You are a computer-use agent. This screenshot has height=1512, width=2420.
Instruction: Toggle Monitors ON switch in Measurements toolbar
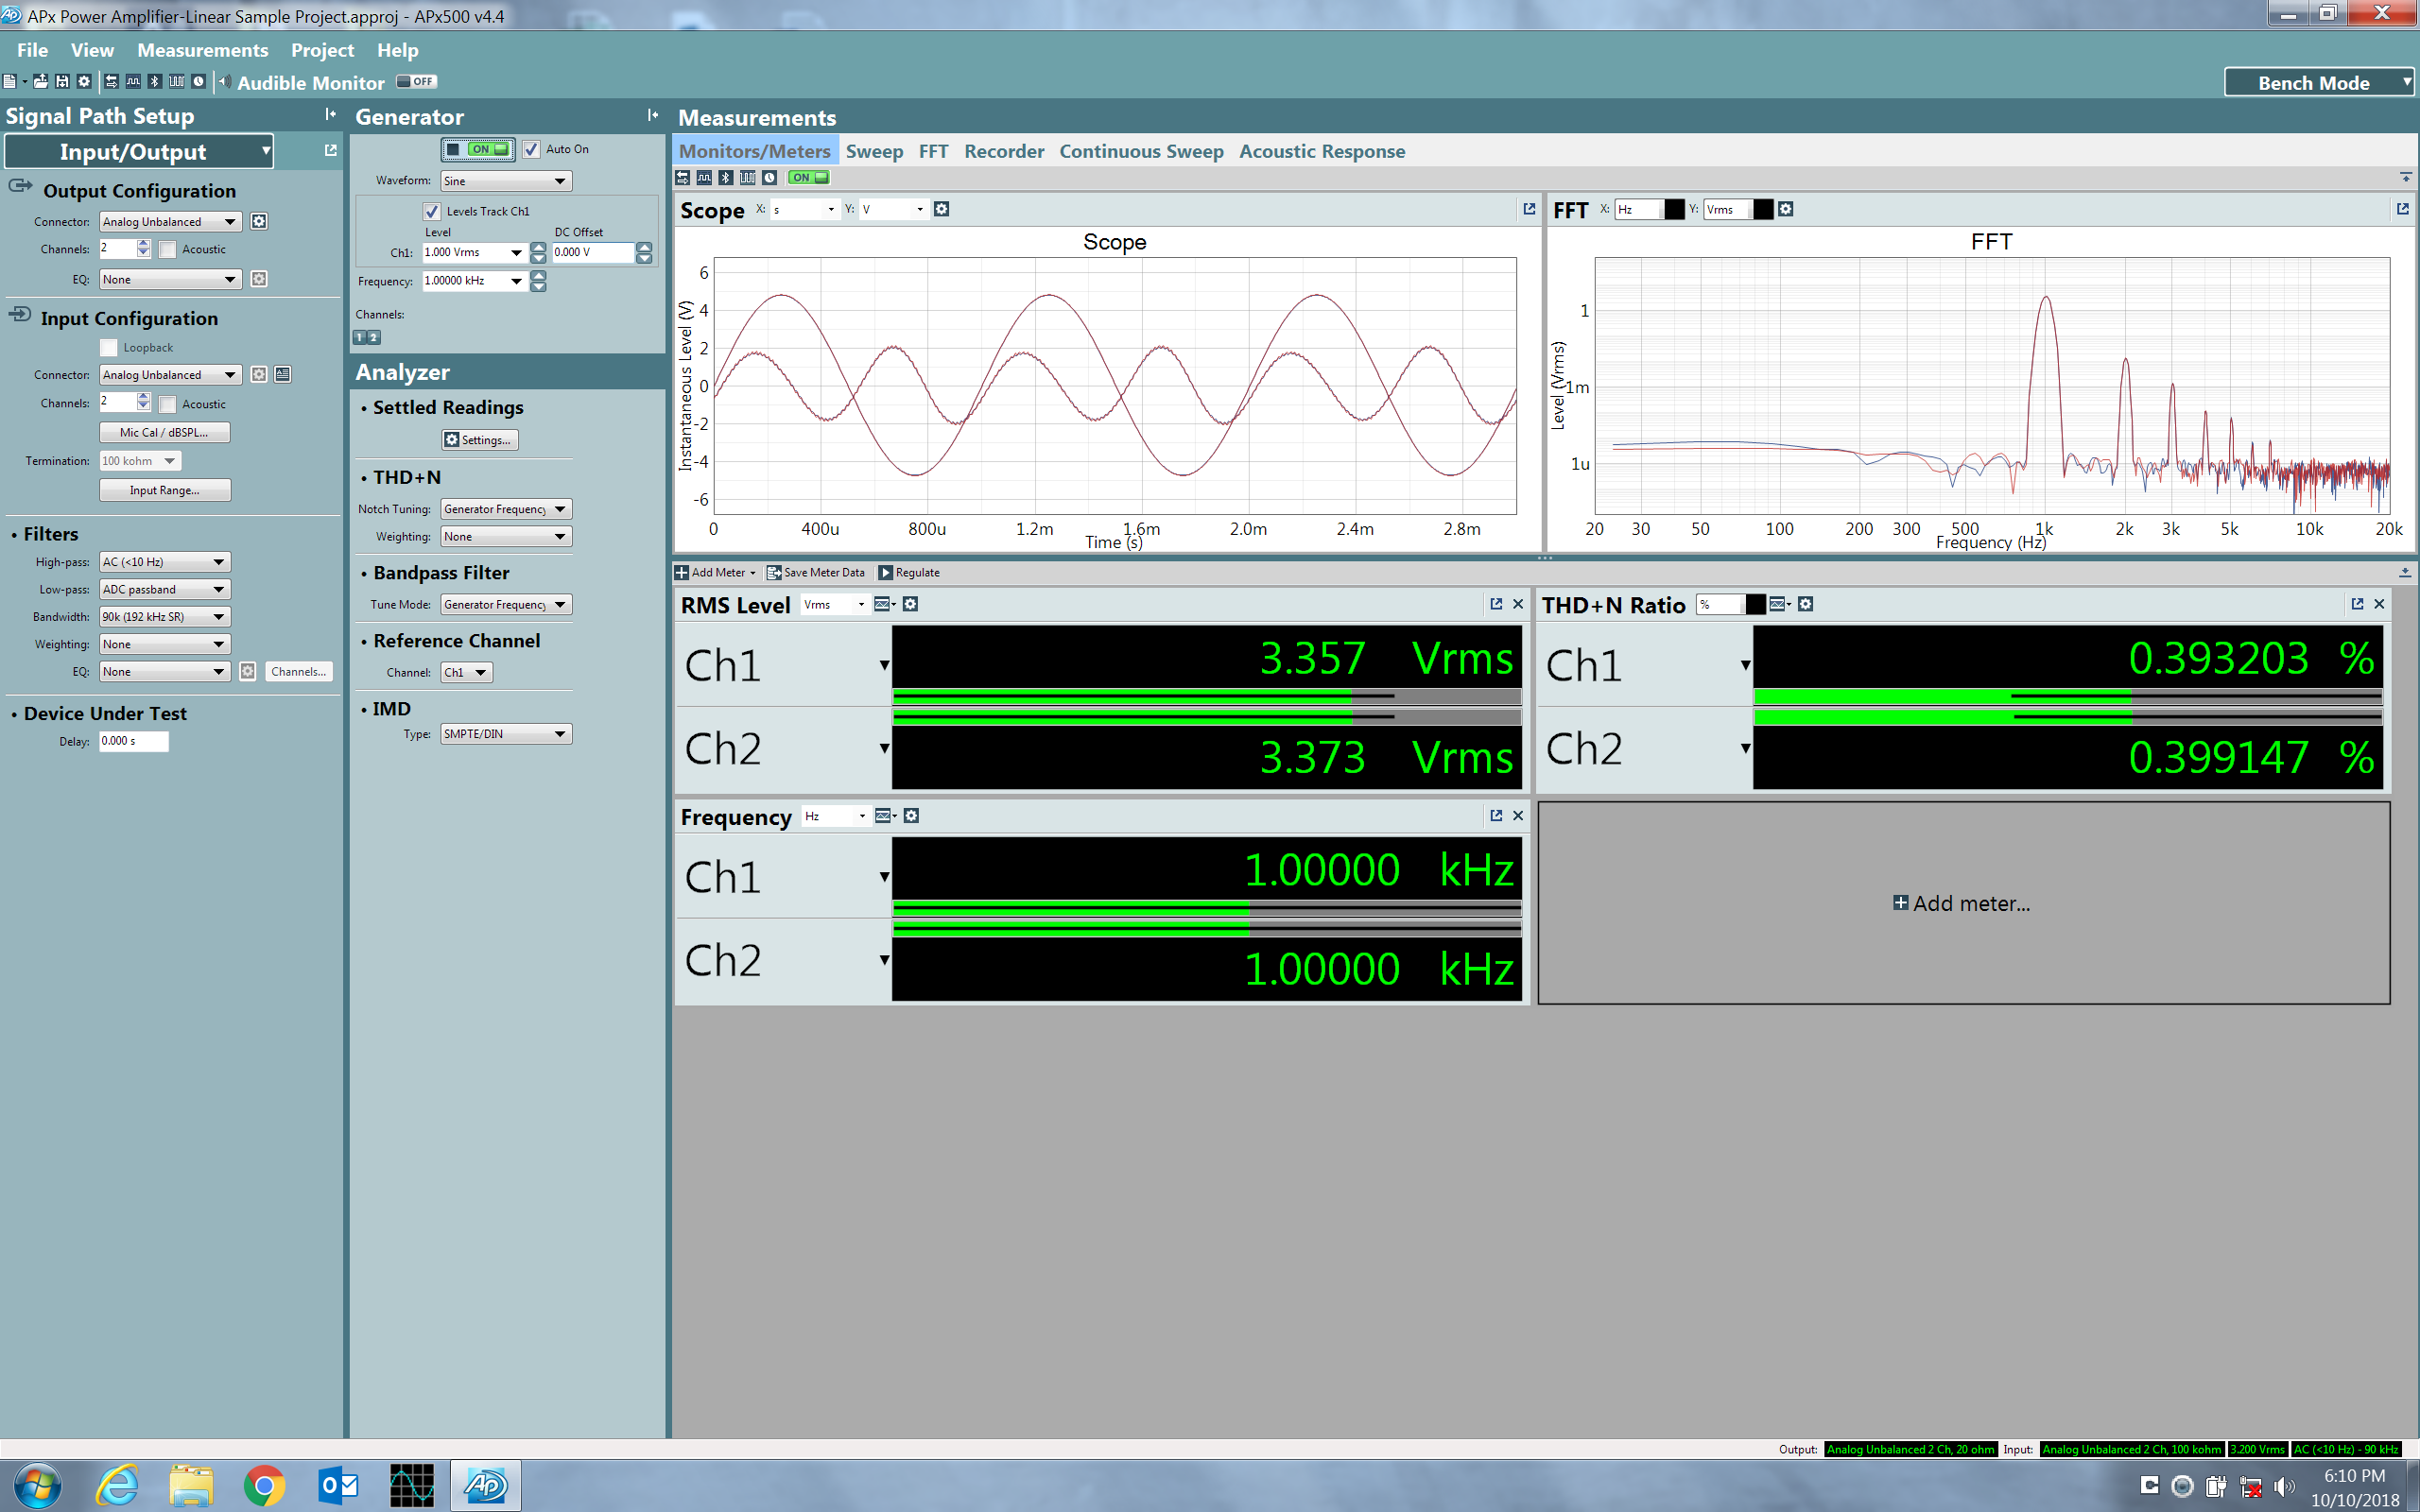(x=808, y=178)
